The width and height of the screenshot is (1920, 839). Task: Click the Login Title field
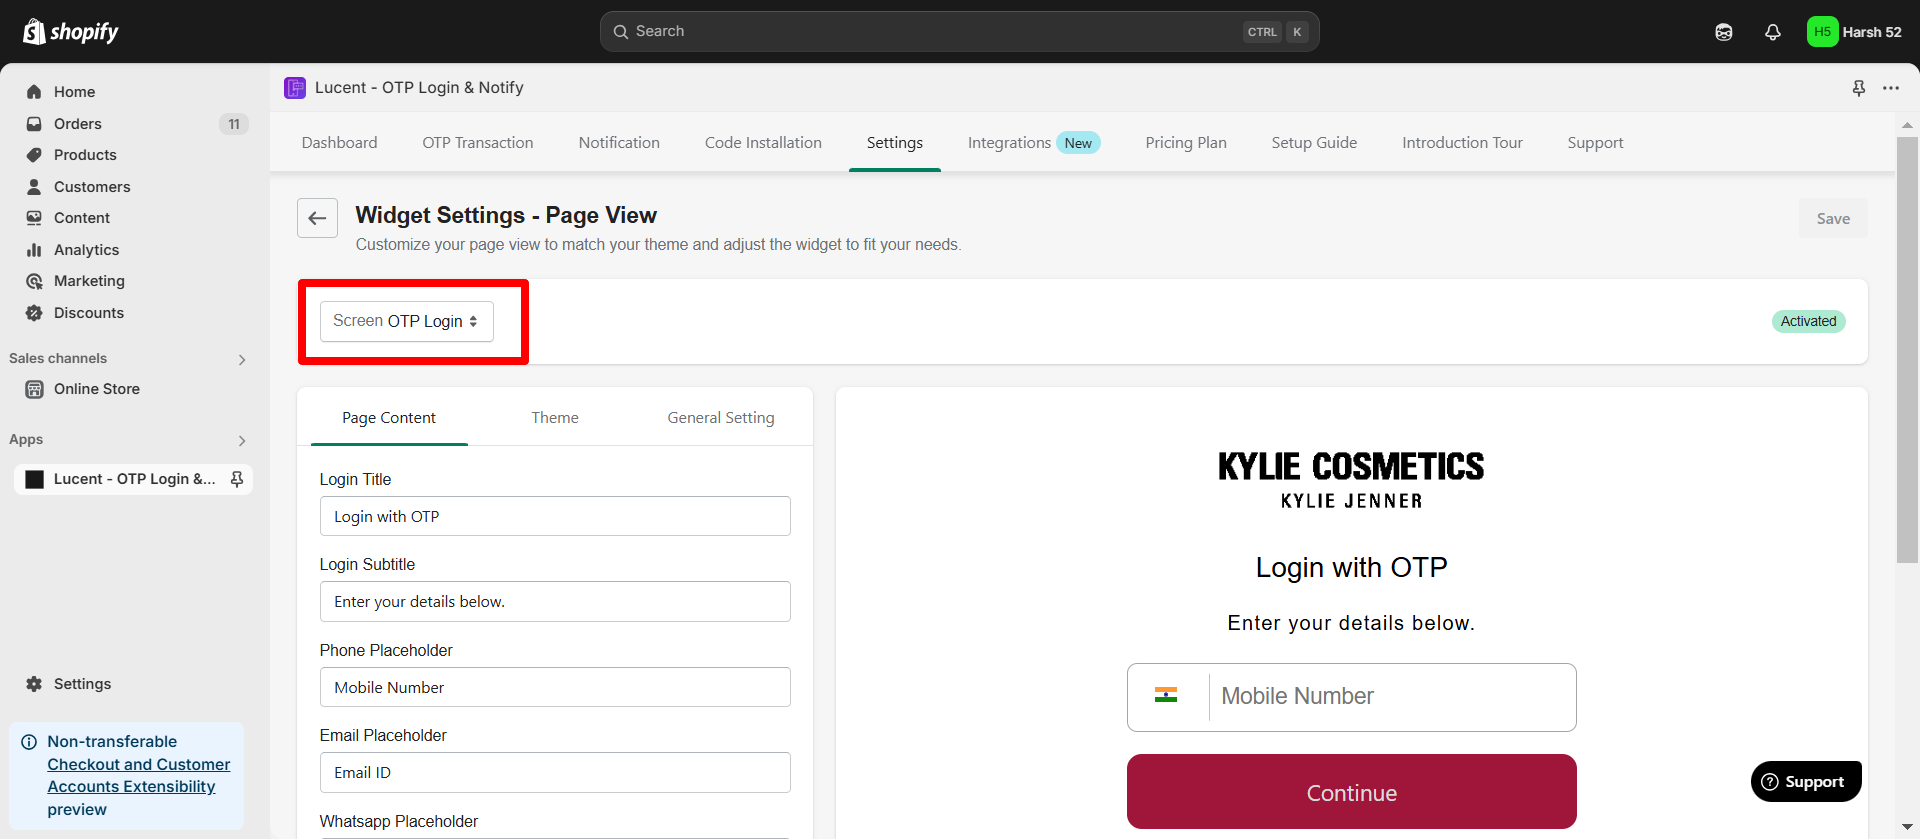tap(555, 516)
